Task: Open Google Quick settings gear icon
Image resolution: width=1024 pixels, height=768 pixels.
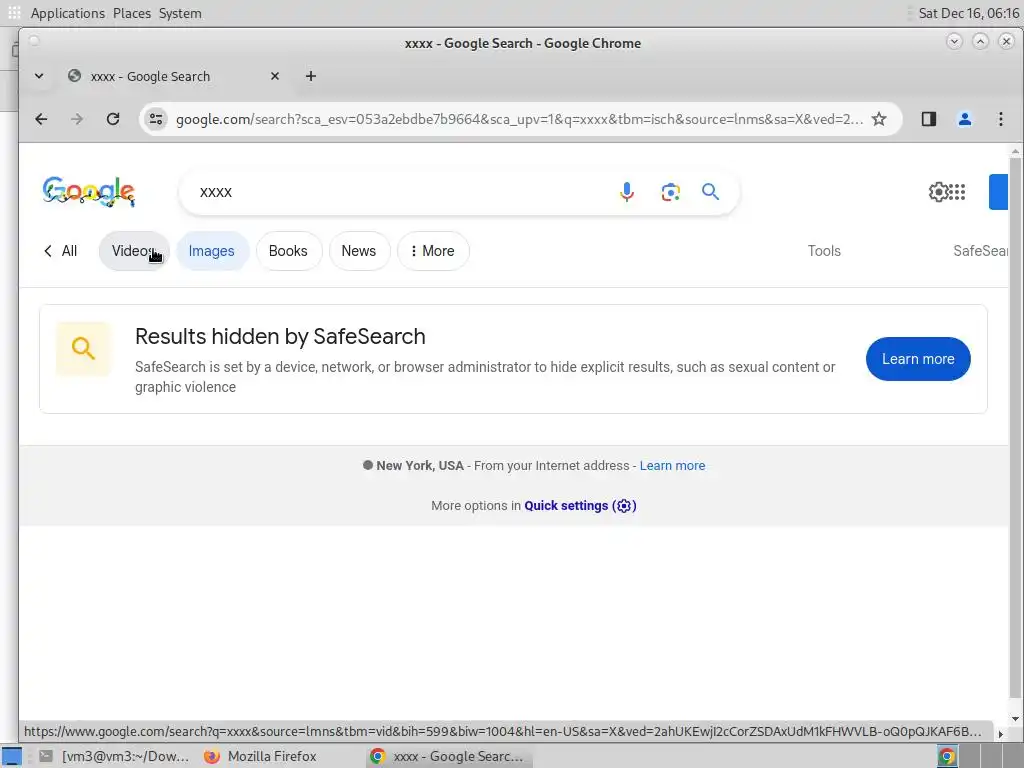Action: pos(938,192)
